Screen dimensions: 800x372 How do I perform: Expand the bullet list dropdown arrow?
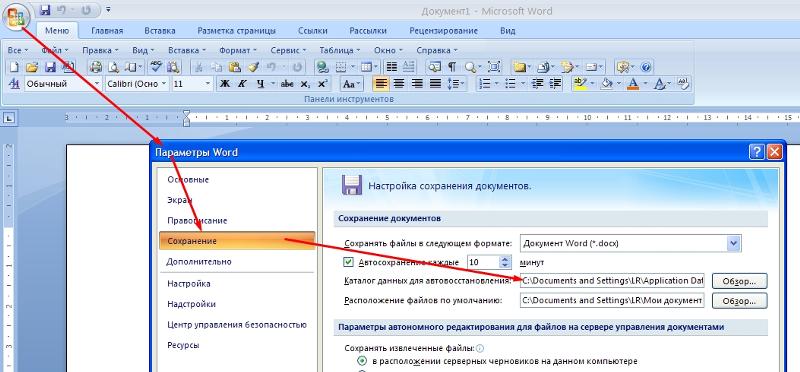point(522,84)
